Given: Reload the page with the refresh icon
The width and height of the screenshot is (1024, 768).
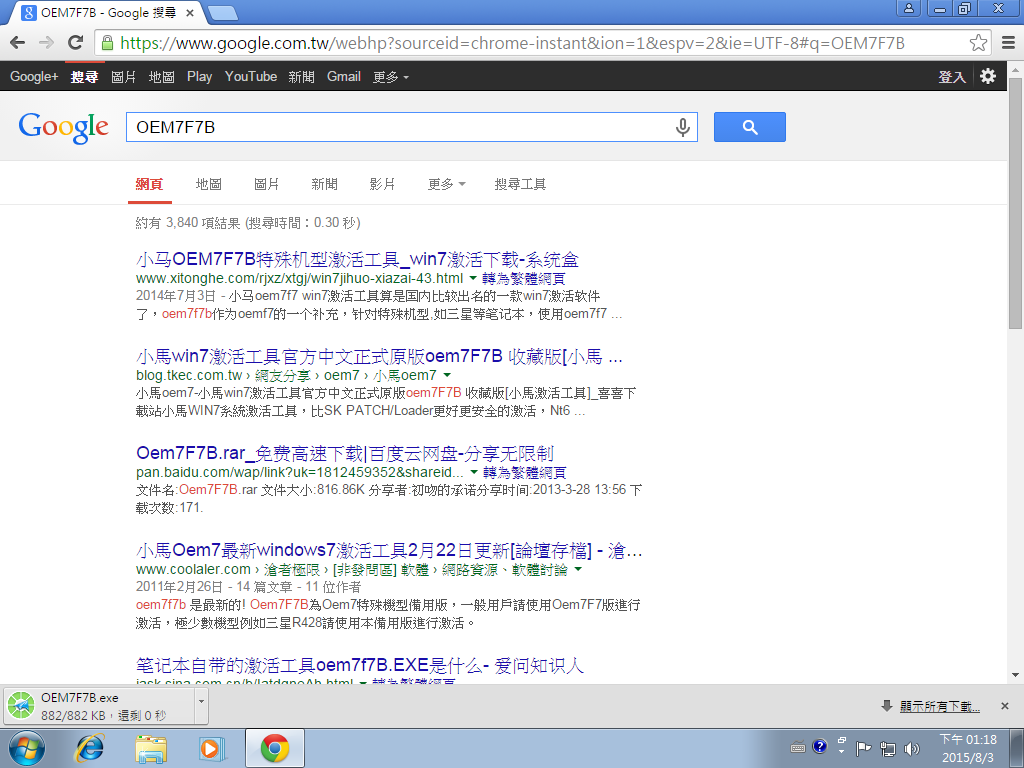Looking at the screenshot, I should 76,43.
